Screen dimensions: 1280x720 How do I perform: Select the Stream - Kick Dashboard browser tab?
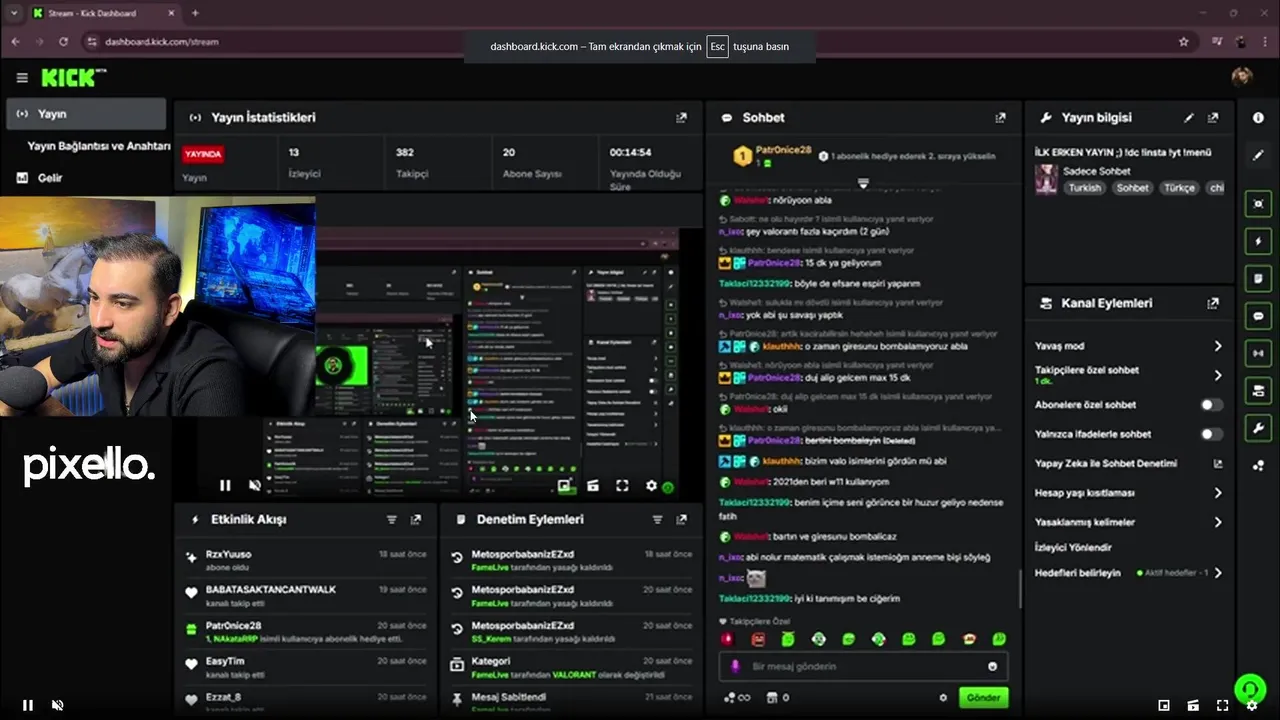(103, 13)
